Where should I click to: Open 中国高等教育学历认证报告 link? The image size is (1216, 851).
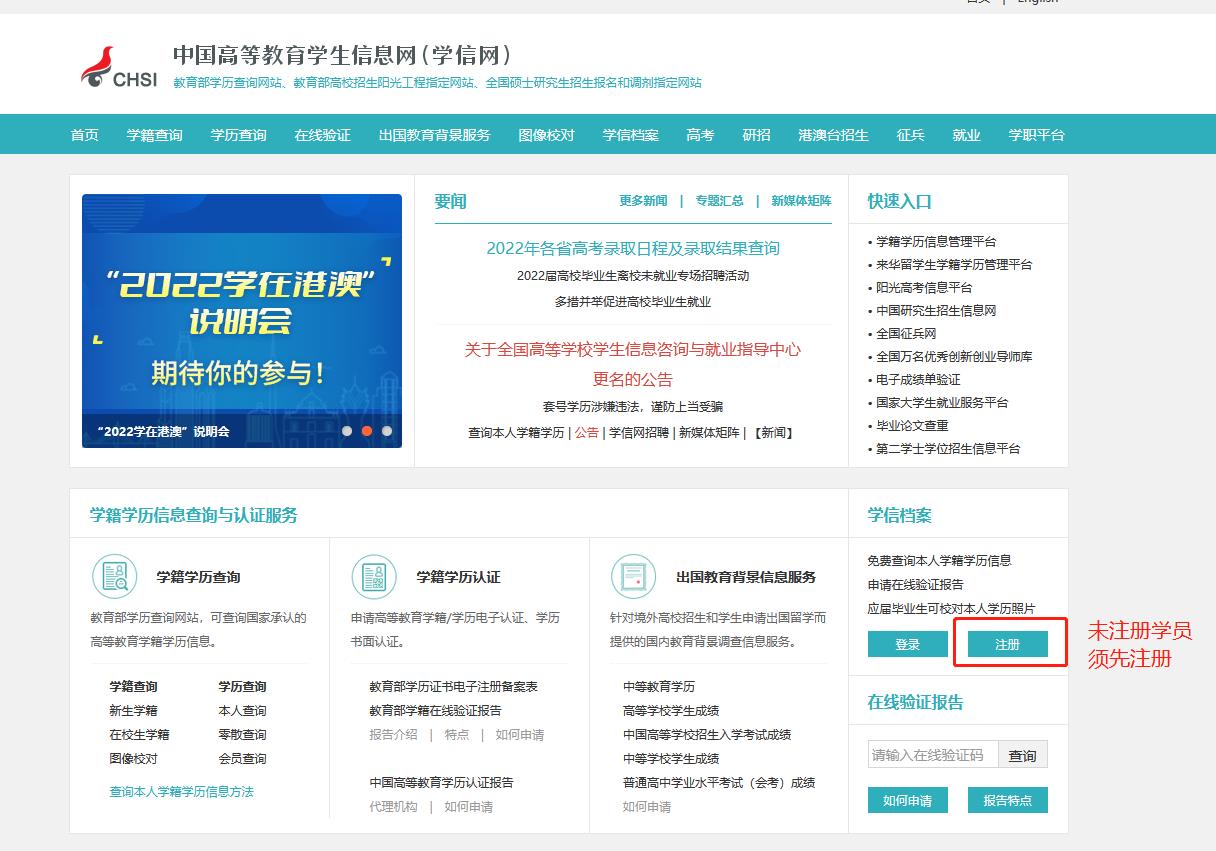pyautogui.click(x=441, y=783)
